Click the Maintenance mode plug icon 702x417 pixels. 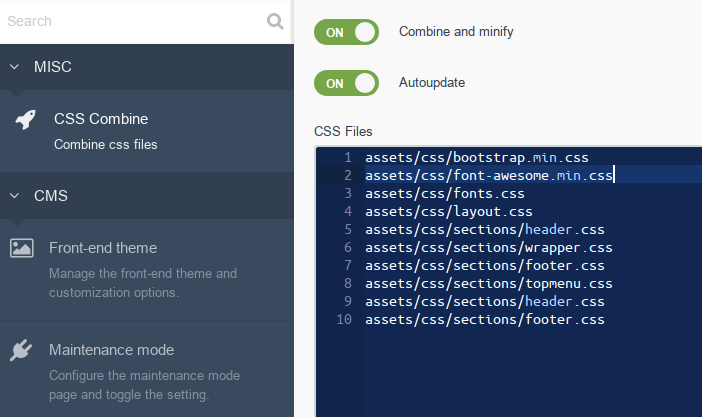point(22,350)
